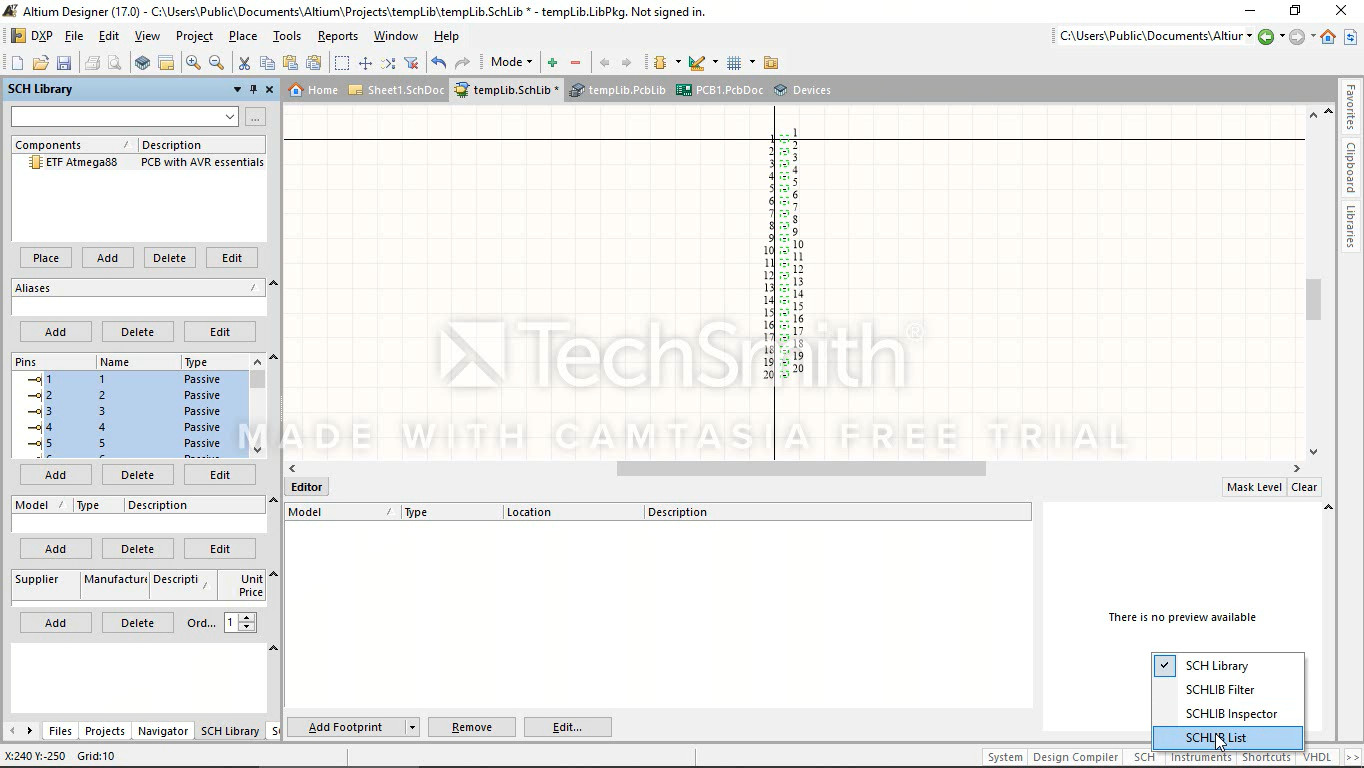Pin the SCH Library panel

[253, 89]
